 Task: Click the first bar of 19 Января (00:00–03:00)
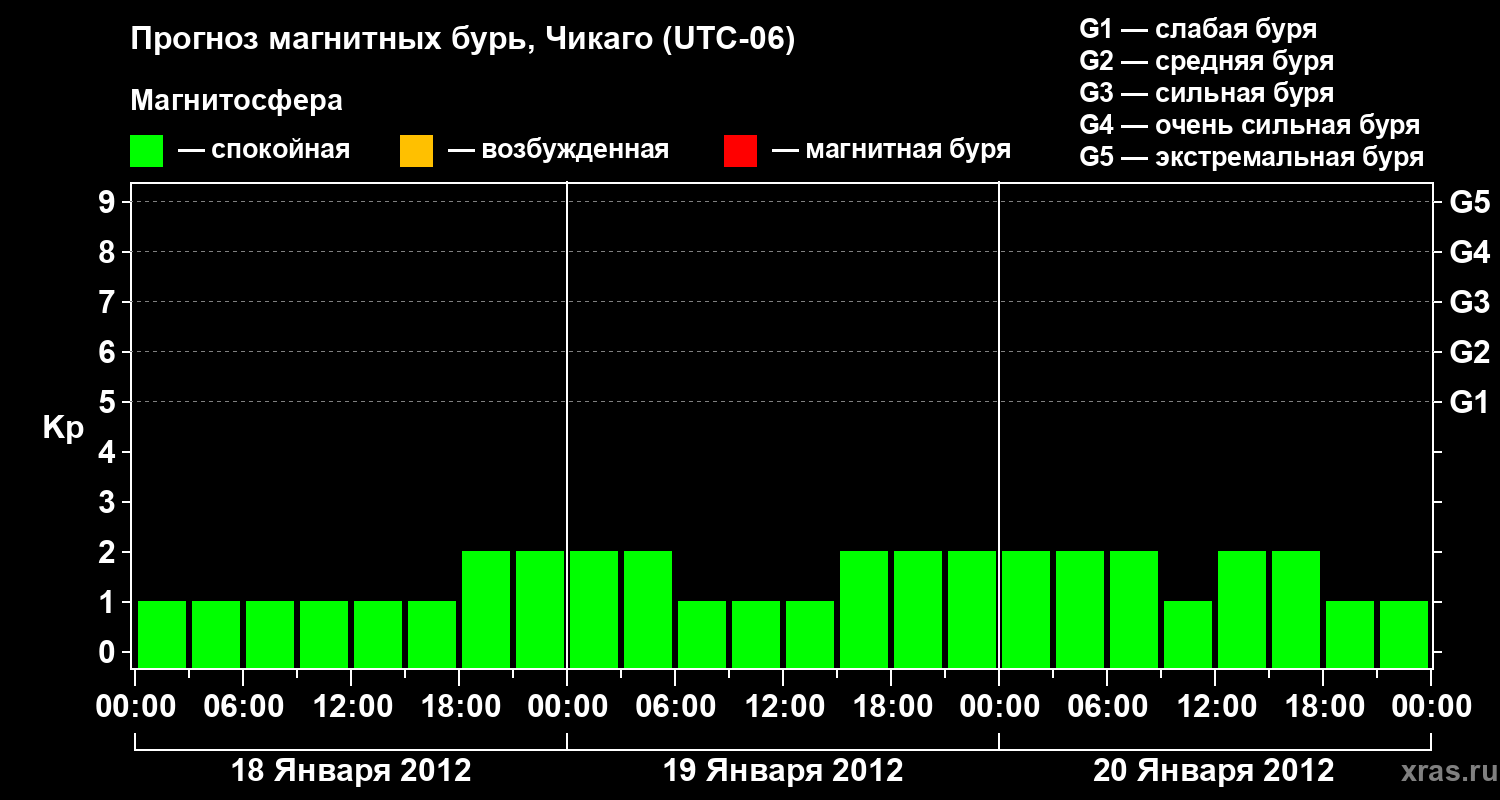pos(594,609)
